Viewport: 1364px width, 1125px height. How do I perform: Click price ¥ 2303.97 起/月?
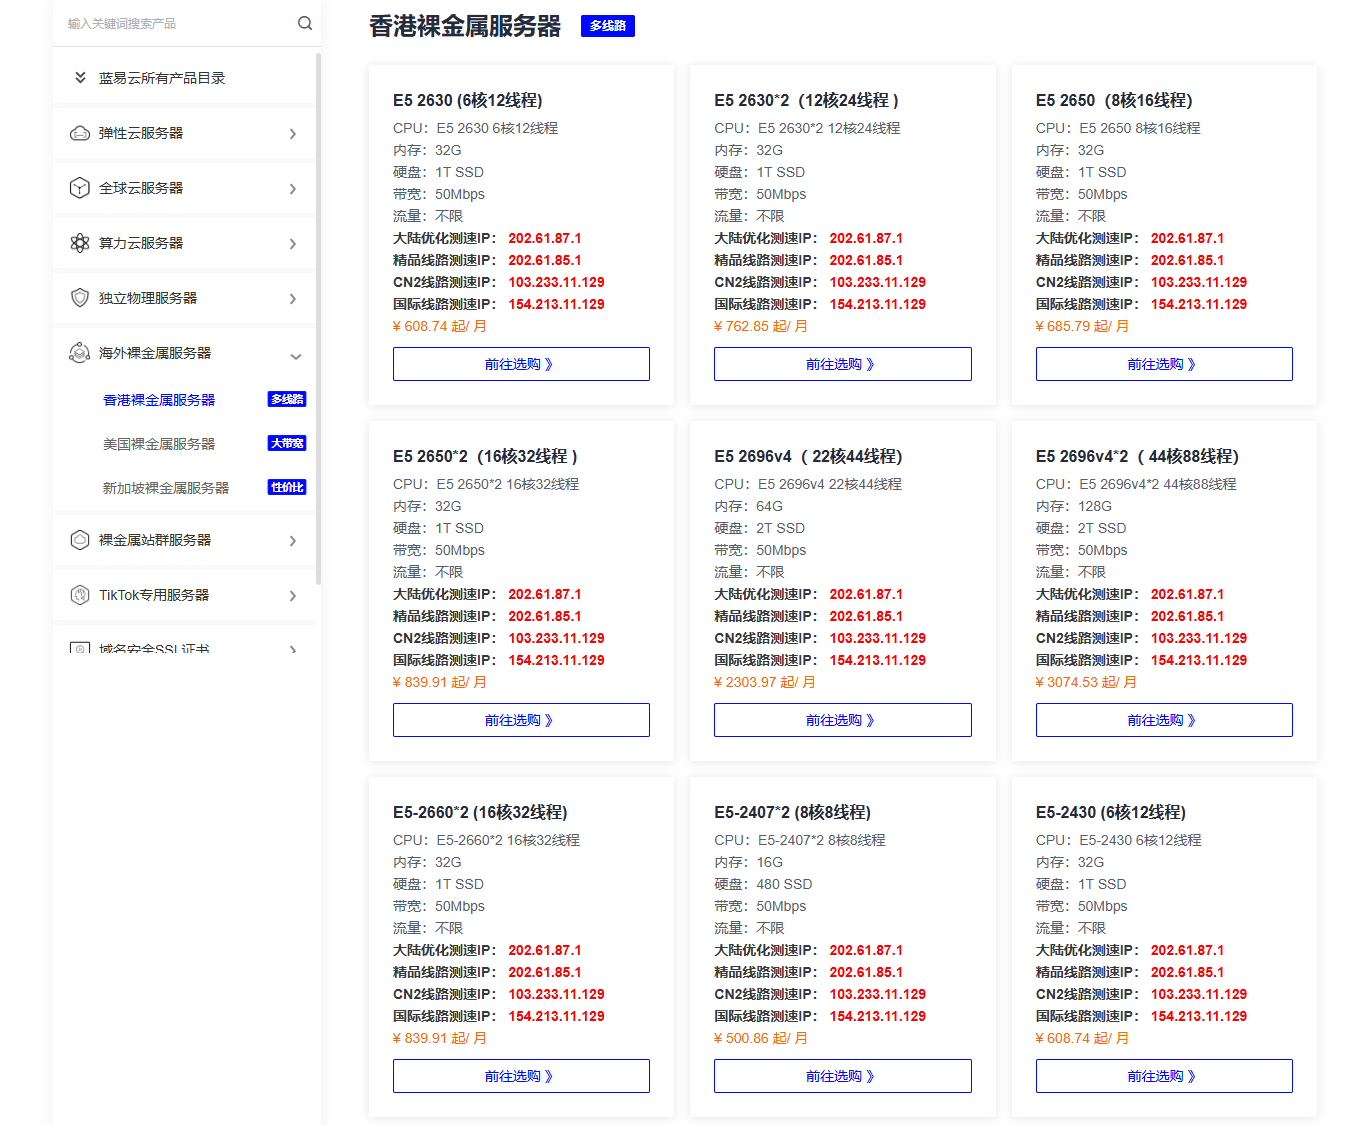tap(765, 682)
